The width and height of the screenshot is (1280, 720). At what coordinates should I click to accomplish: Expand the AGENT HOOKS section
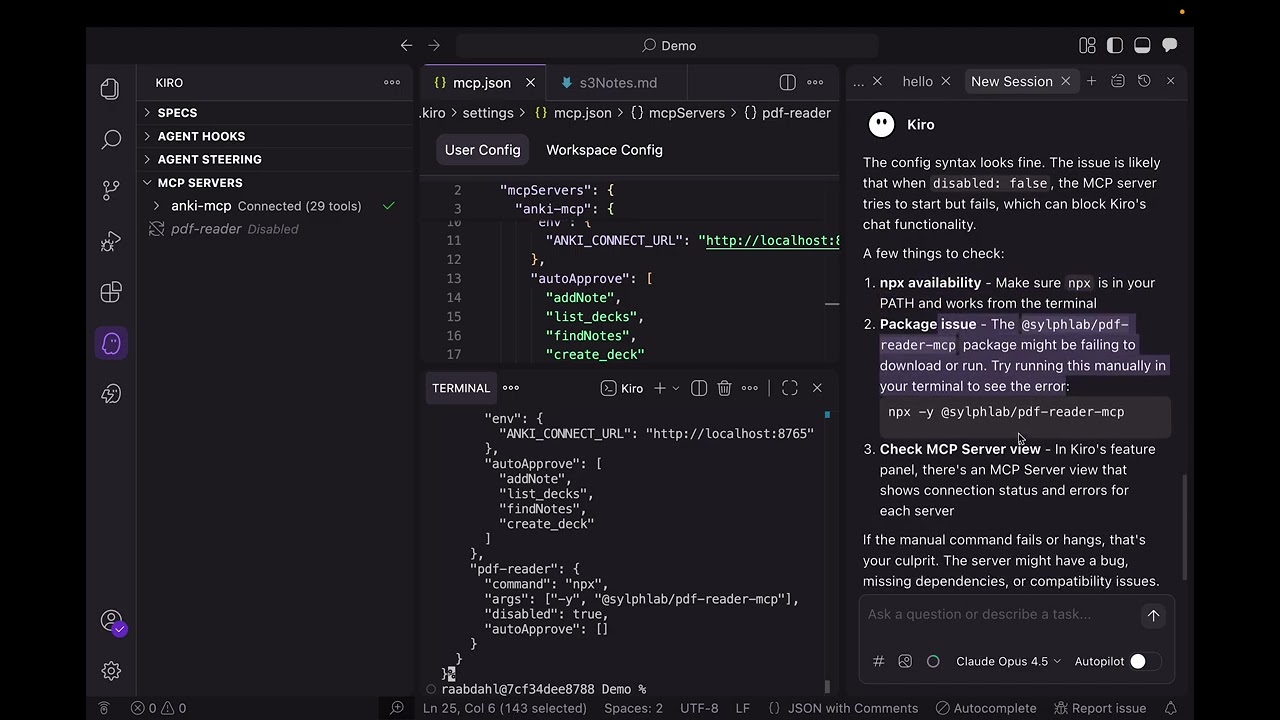coord(276,136)
